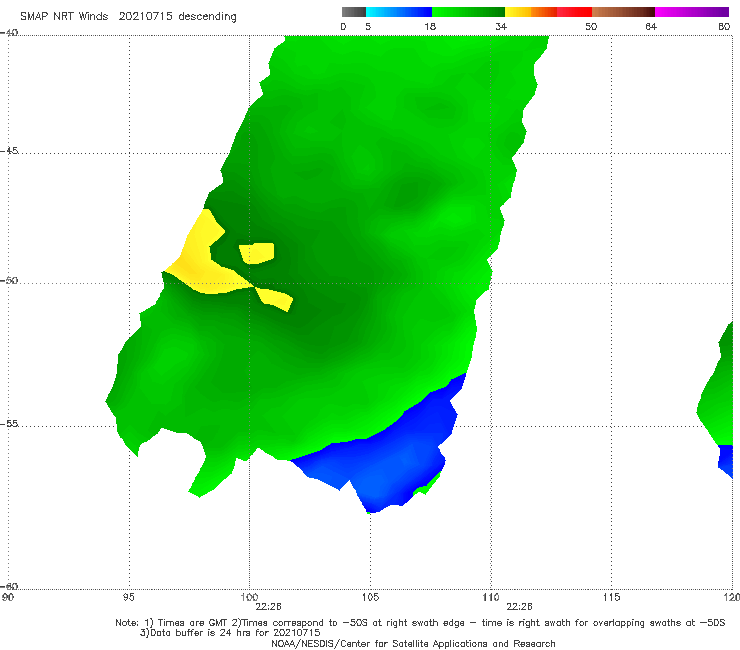Click the longitude label 100
This screenshot has width=740, height=650.
[x=249, y=597]
